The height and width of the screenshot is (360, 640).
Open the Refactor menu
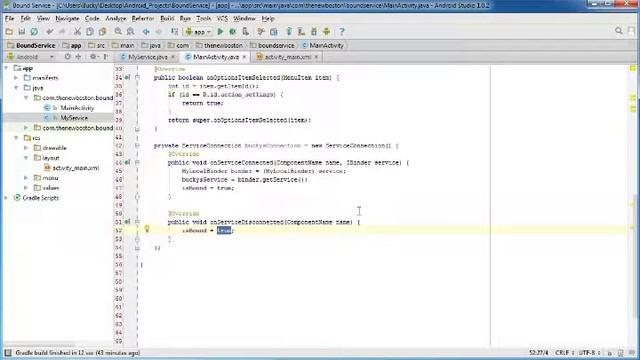(x=143, y=18)
